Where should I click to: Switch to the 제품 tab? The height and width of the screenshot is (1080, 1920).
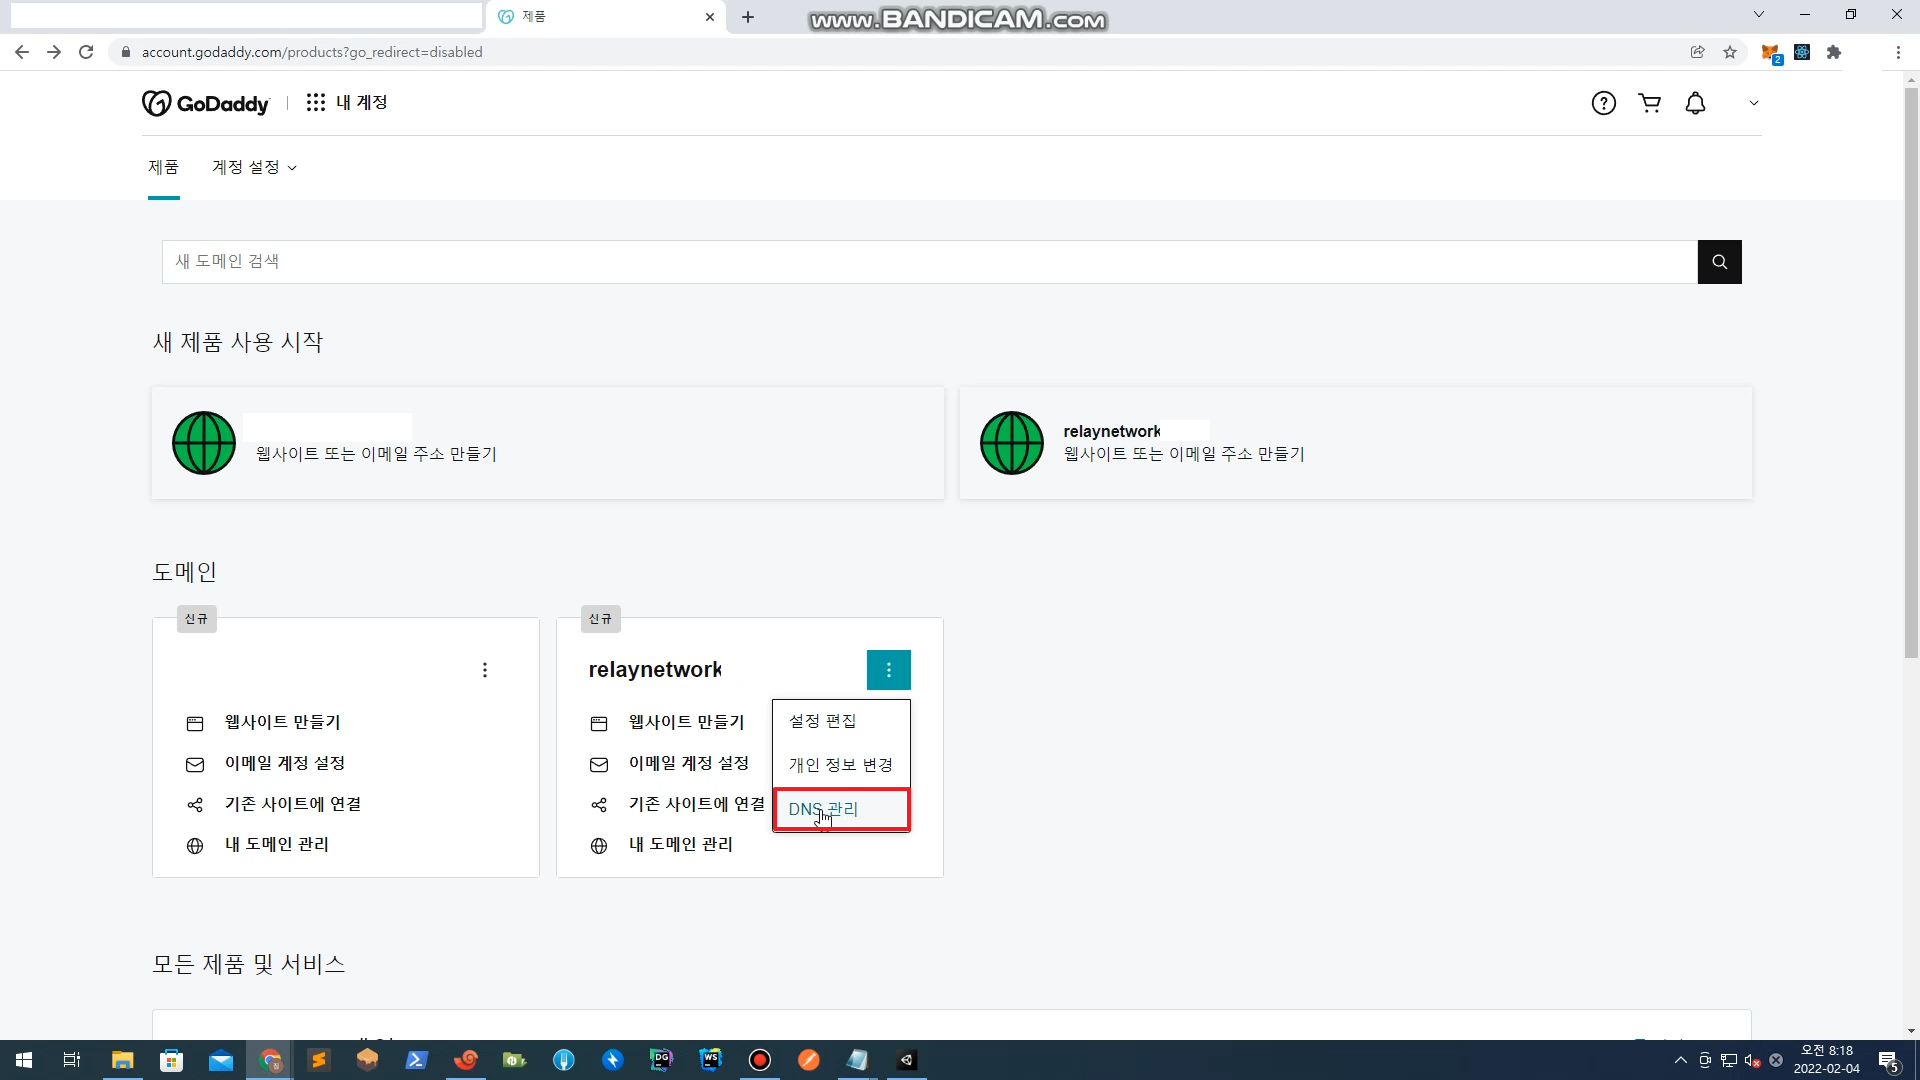point(163,167)
